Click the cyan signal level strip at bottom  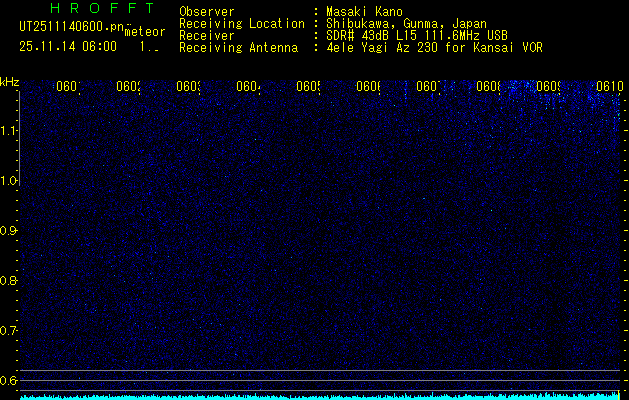(x=320, y=397)
